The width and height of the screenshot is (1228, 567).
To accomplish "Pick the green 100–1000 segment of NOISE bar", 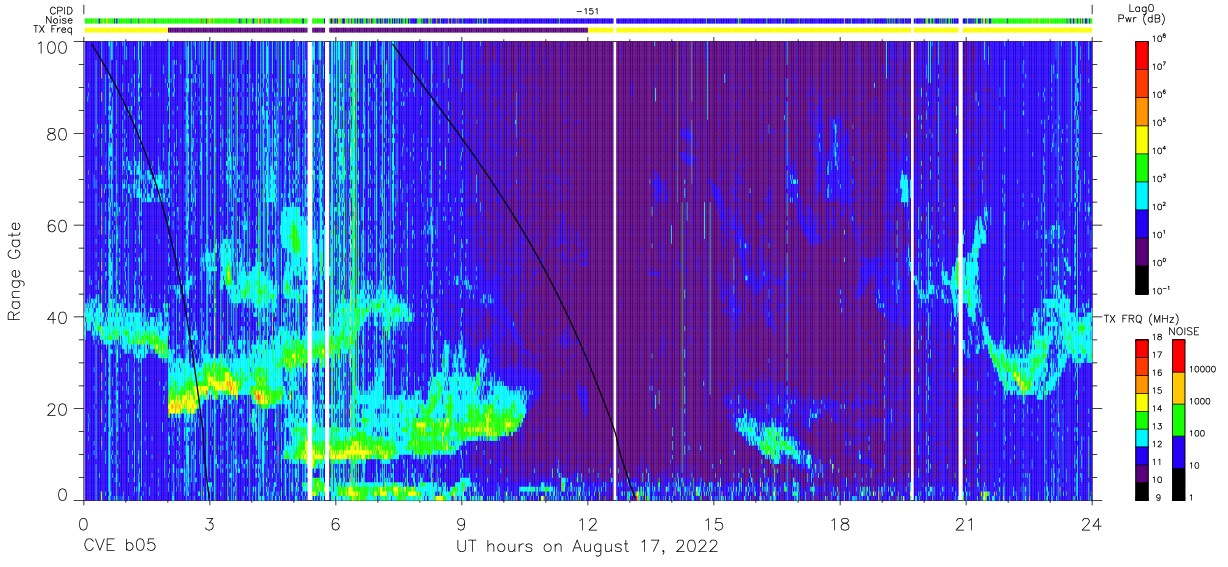I will (1177, 418).
